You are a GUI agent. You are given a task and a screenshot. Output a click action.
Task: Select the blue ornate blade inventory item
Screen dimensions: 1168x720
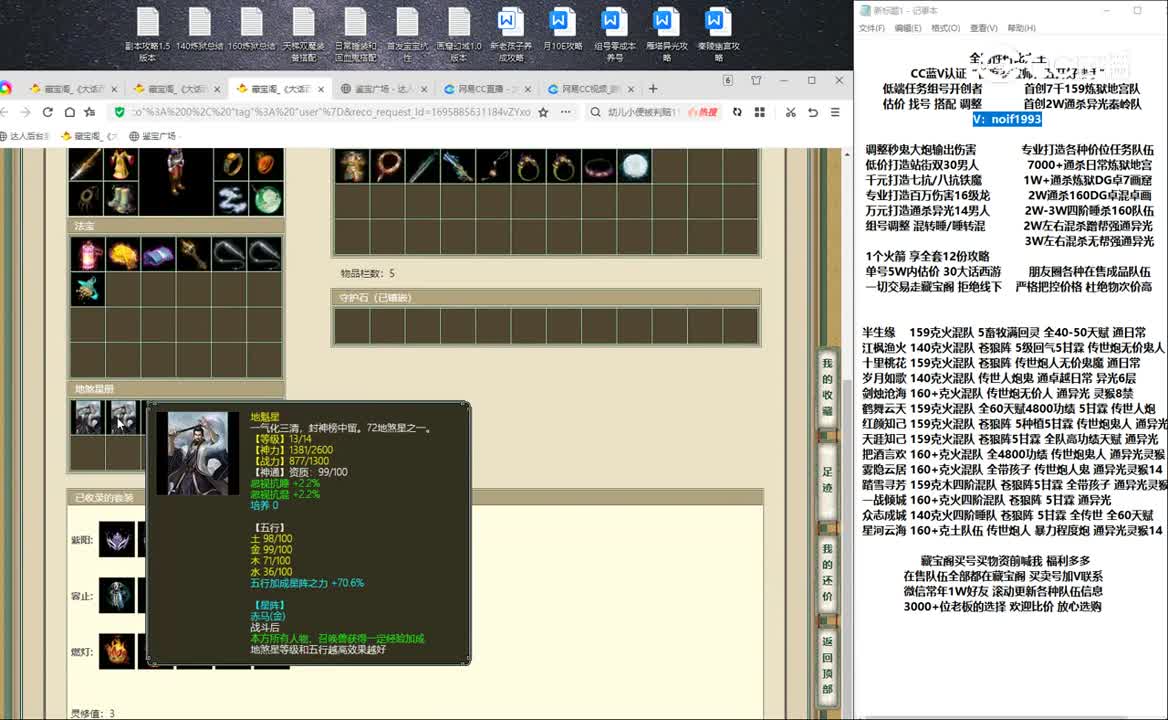(457, 166)
